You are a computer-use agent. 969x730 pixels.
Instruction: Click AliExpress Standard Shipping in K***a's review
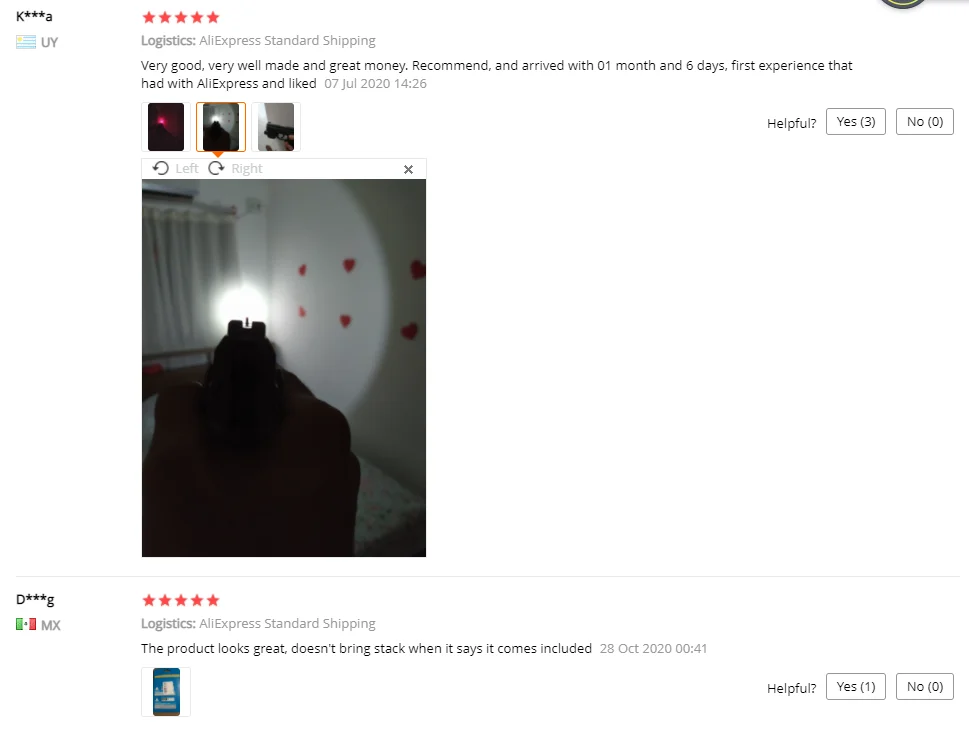[x=287, y=41]
